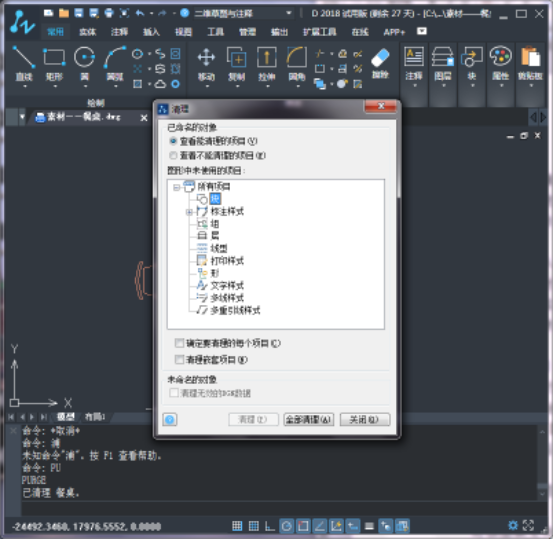Image resolution: width=554 pixels, height=540 pixels.
Task: Activate the Copy (复制) tool
Action: click(236, 64)
